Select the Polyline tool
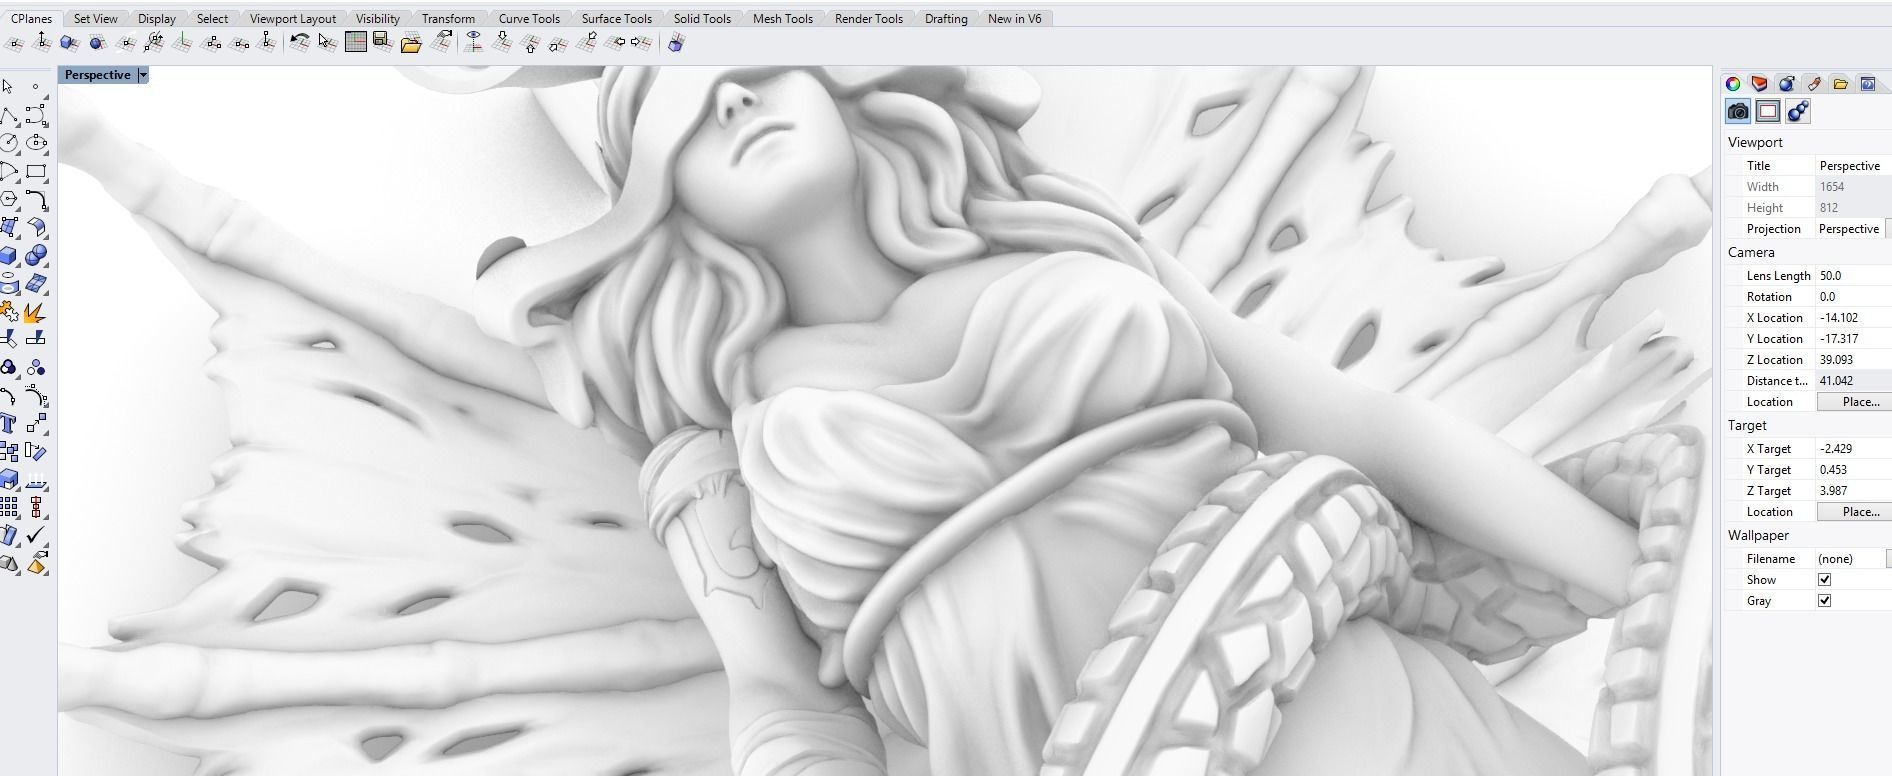 point(10,115)
